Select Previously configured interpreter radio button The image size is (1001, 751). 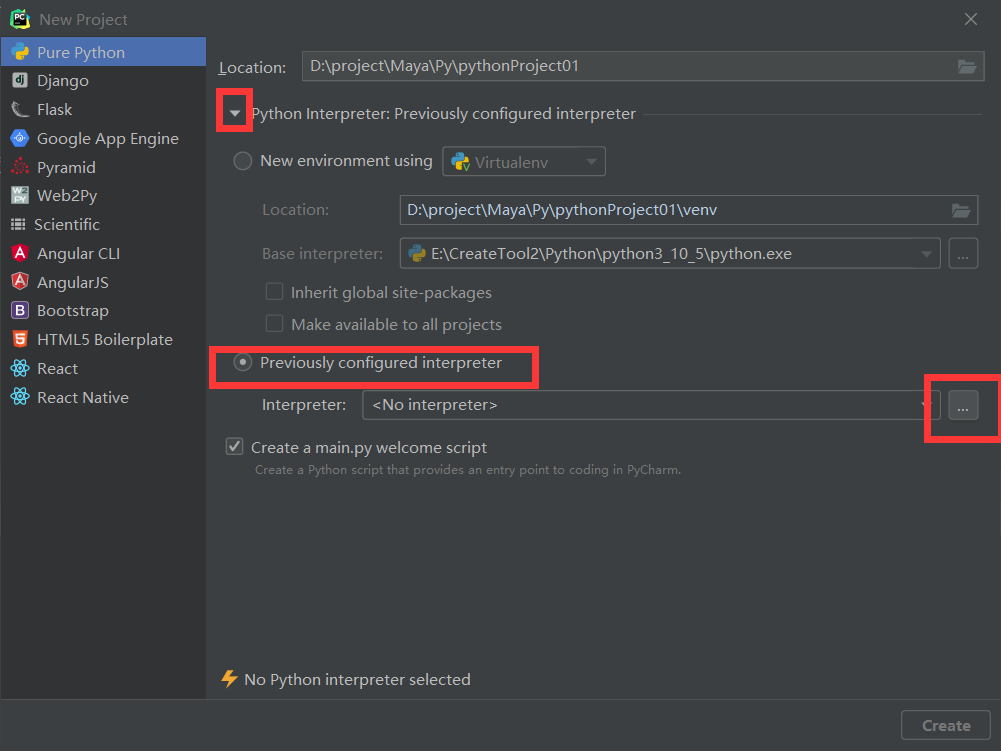242,363
